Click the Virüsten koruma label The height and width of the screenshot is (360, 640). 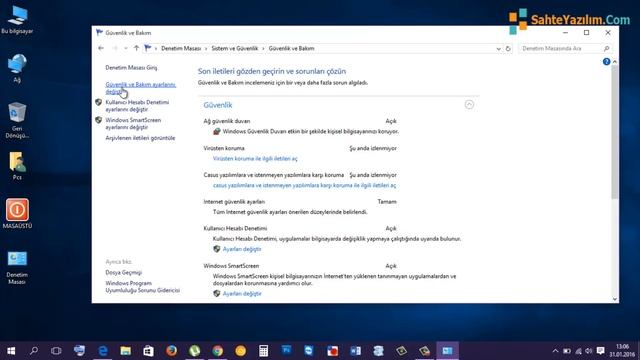point(224,148)
